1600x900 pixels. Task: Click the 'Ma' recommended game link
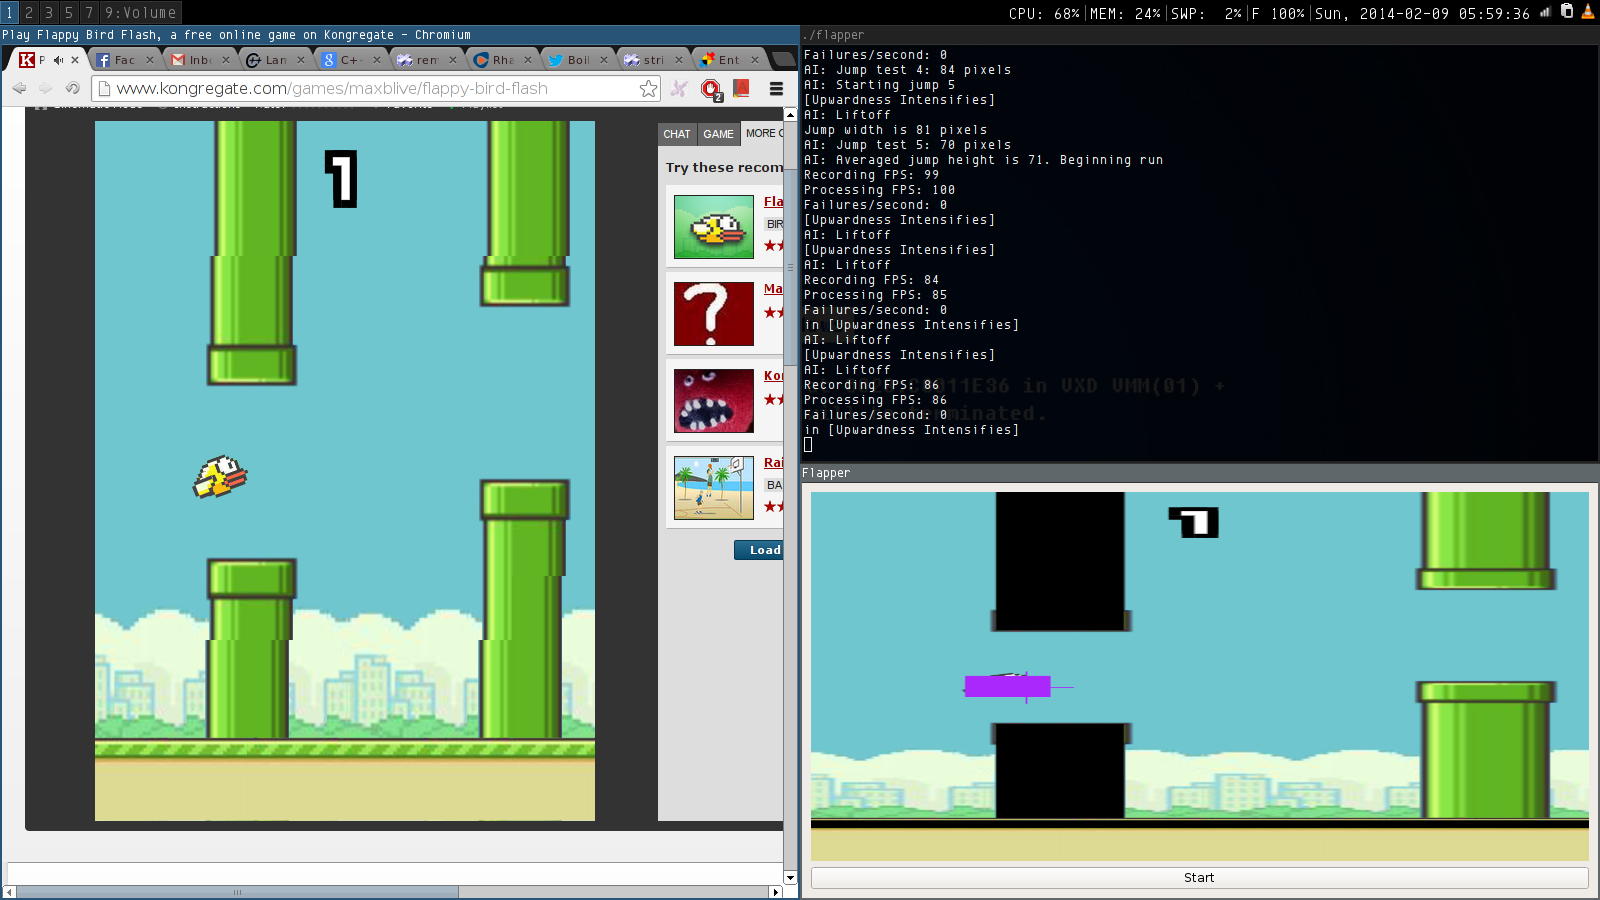773,289
